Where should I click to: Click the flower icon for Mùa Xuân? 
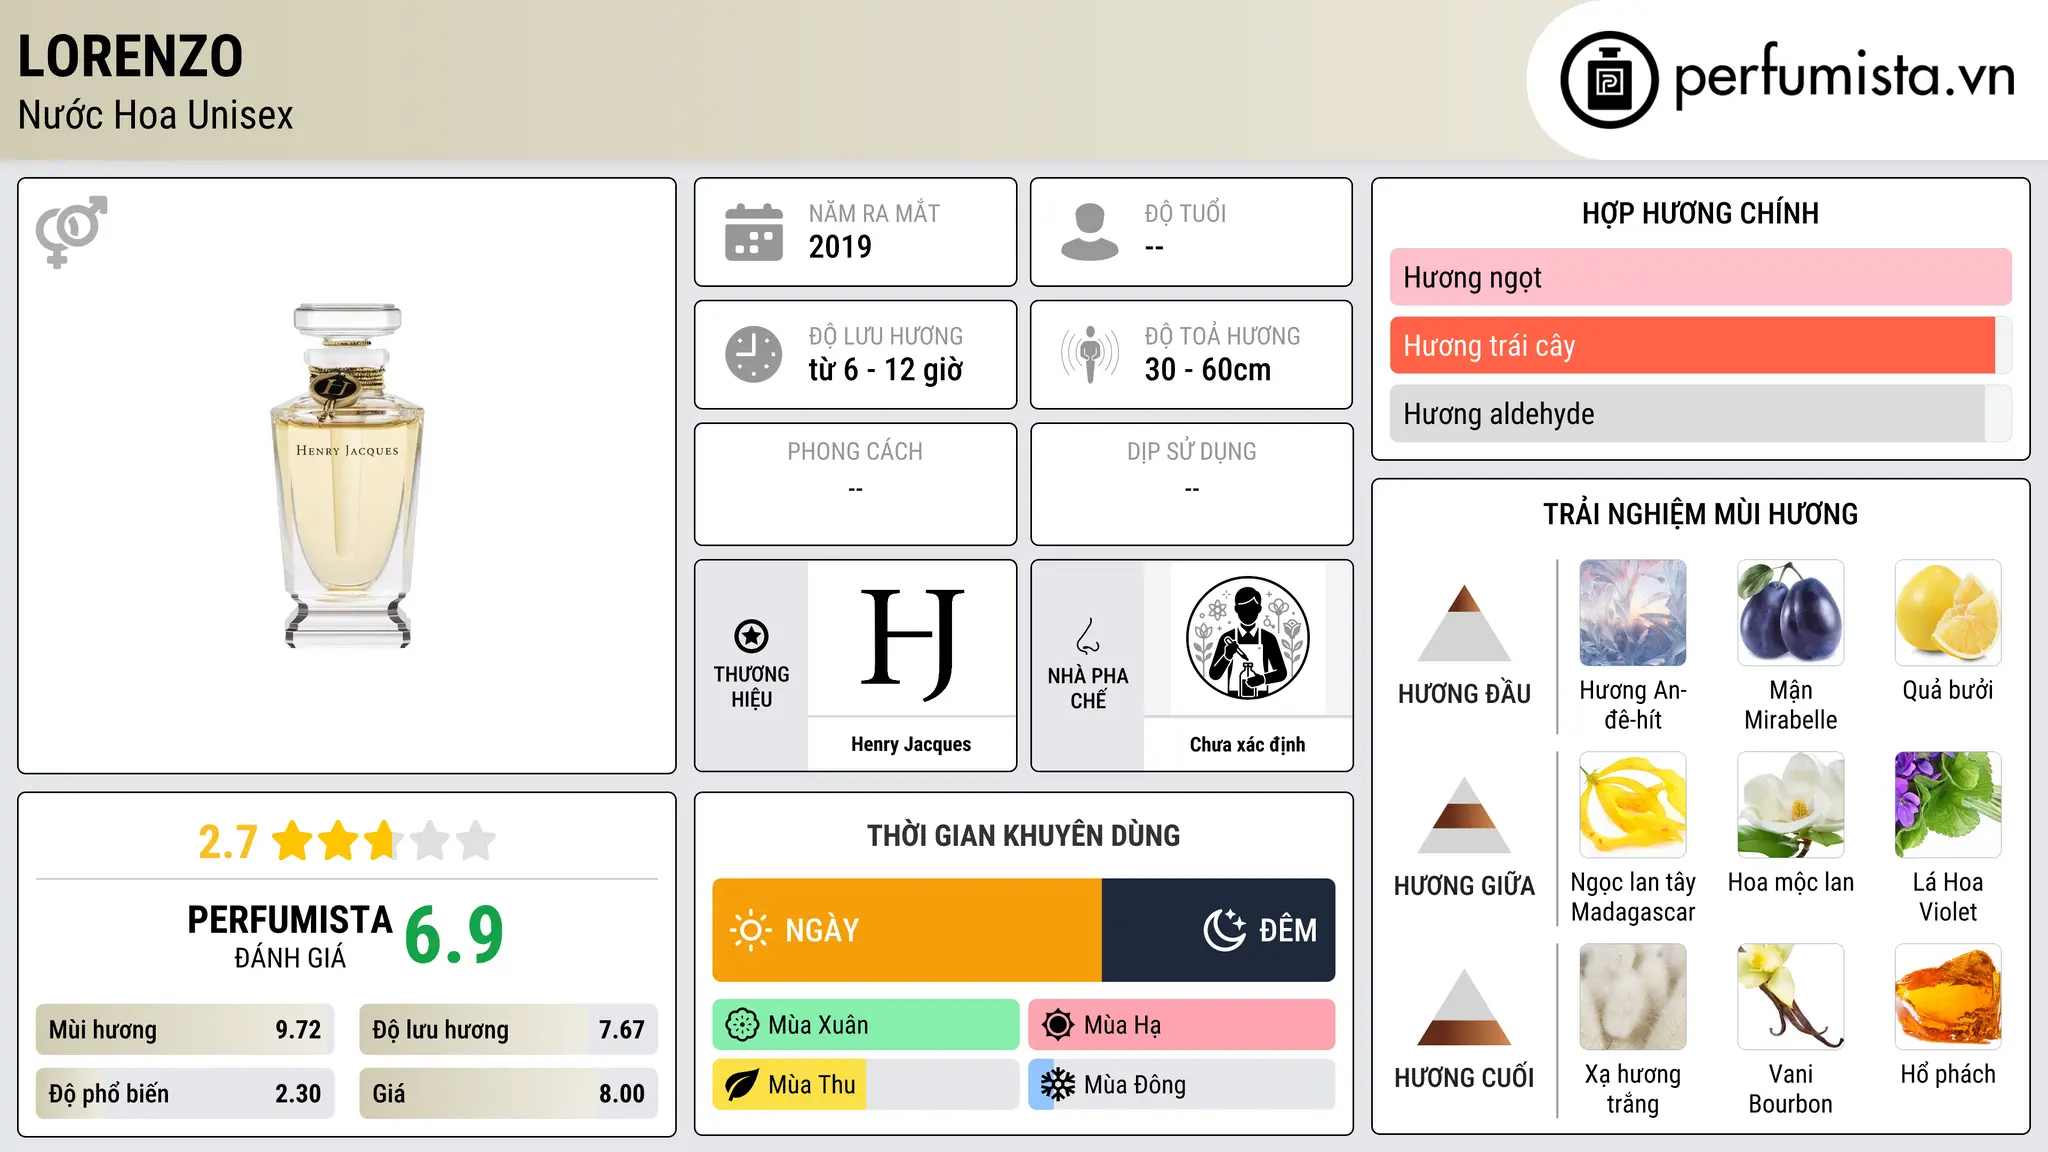click(x=742, y=1025)
